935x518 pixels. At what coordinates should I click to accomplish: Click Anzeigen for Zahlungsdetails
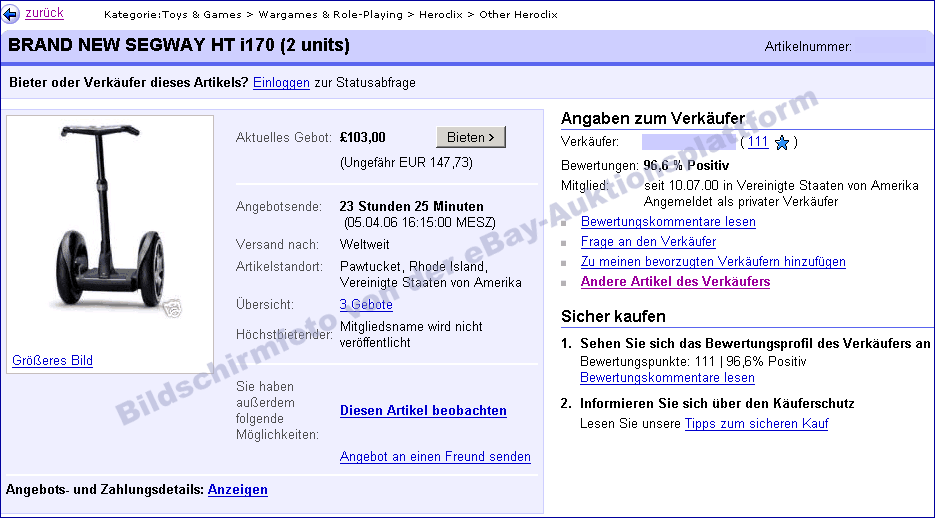(x=237, y=490)
